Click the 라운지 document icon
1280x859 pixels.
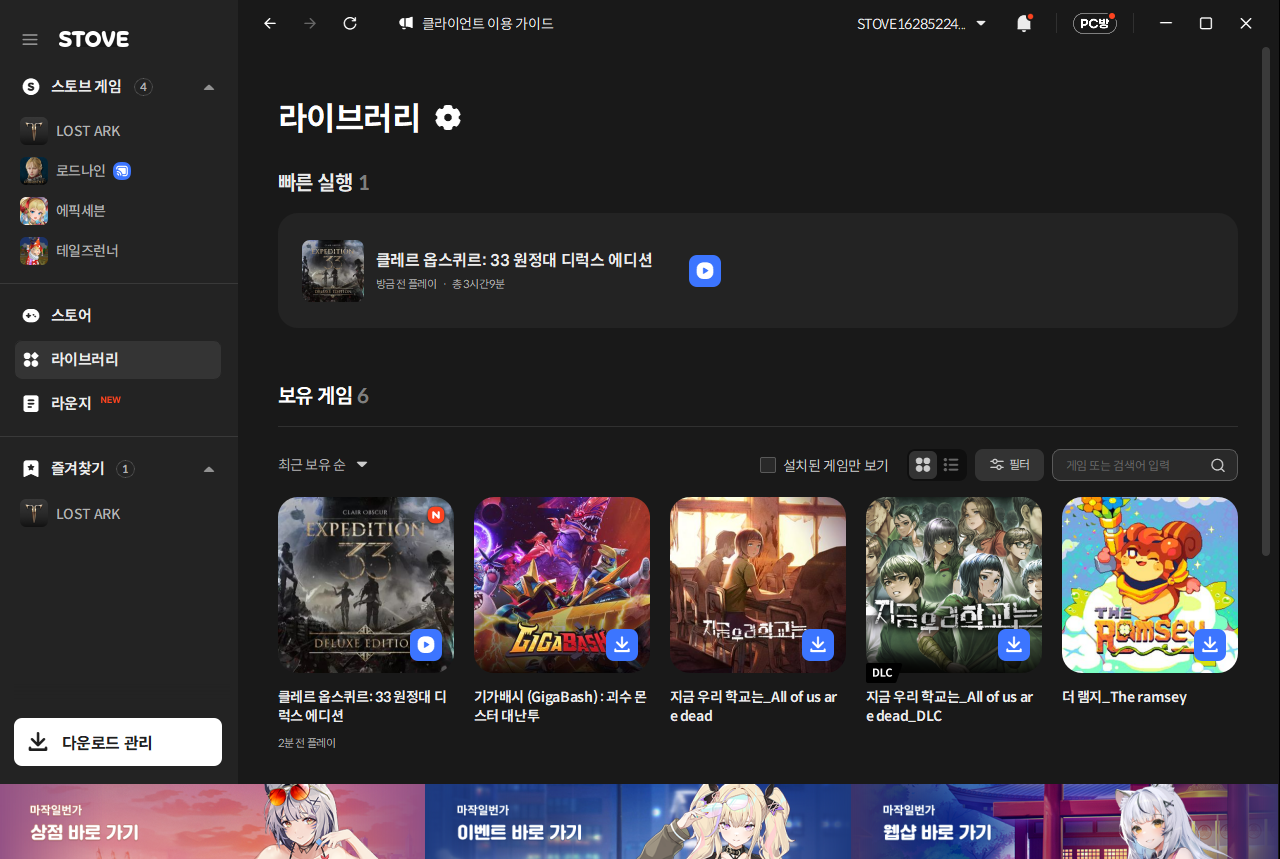31,403
